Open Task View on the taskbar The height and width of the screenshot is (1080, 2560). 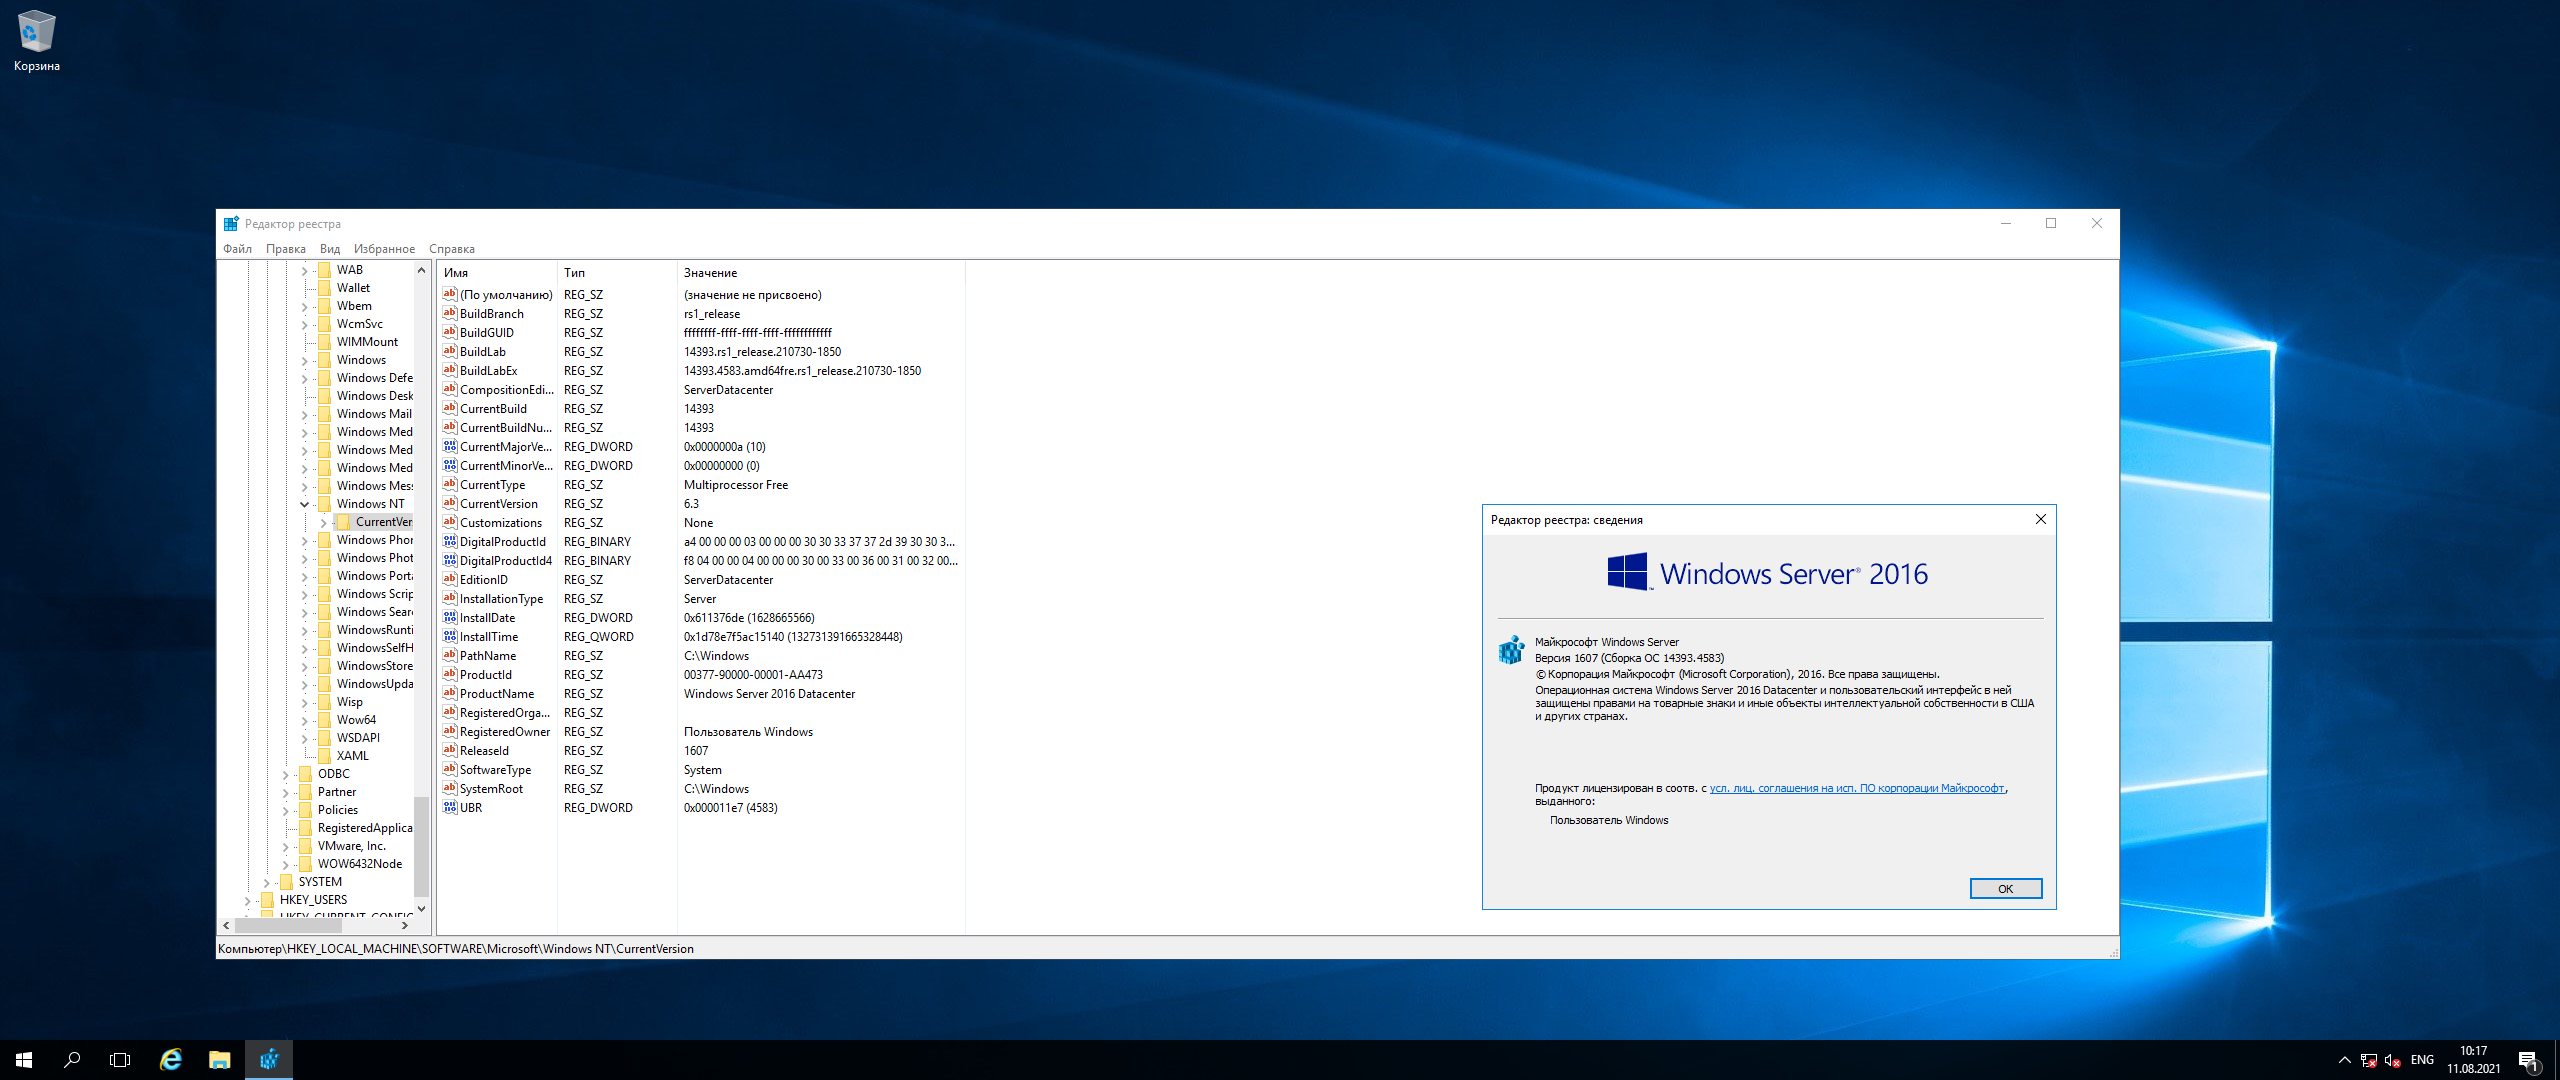pos(120,1060)
